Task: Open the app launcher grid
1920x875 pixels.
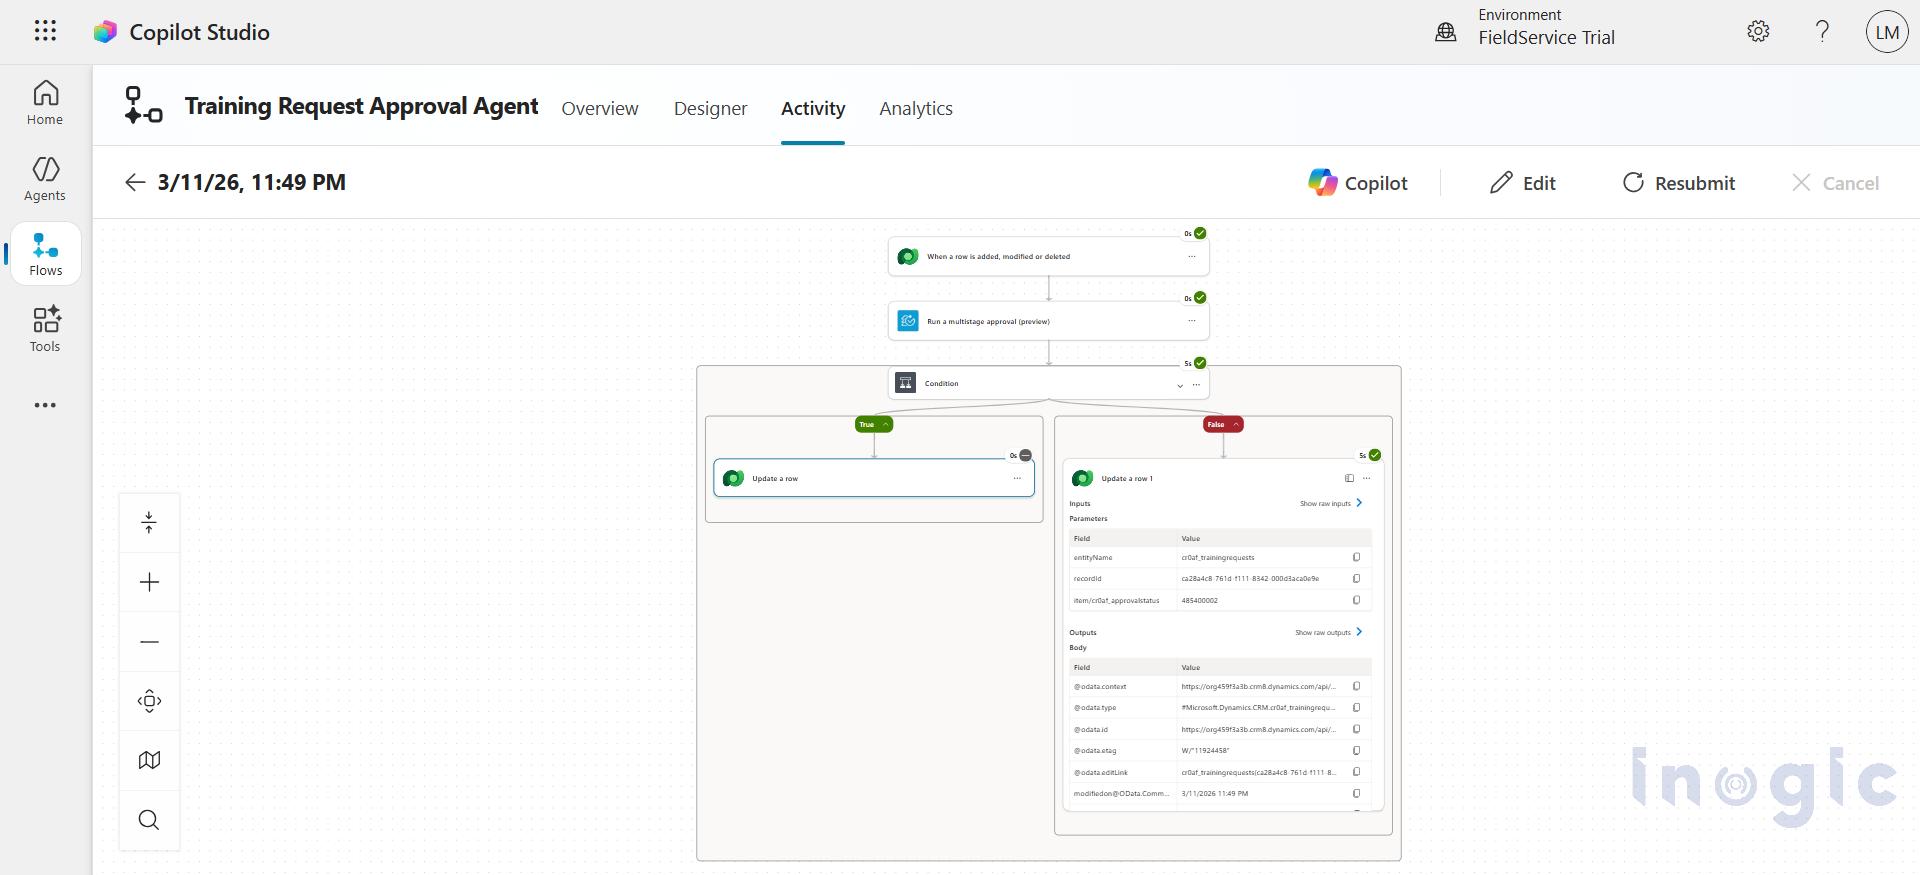Action: click(x=45, y=31)
